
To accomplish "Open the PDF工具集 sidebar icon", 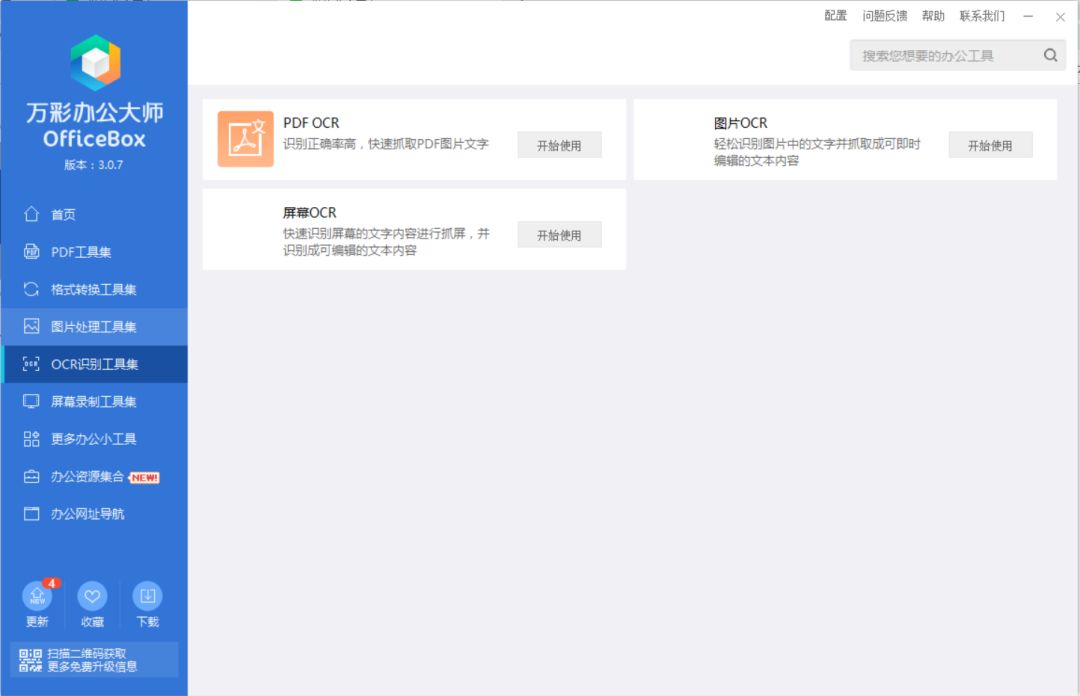I will [33, 251].
